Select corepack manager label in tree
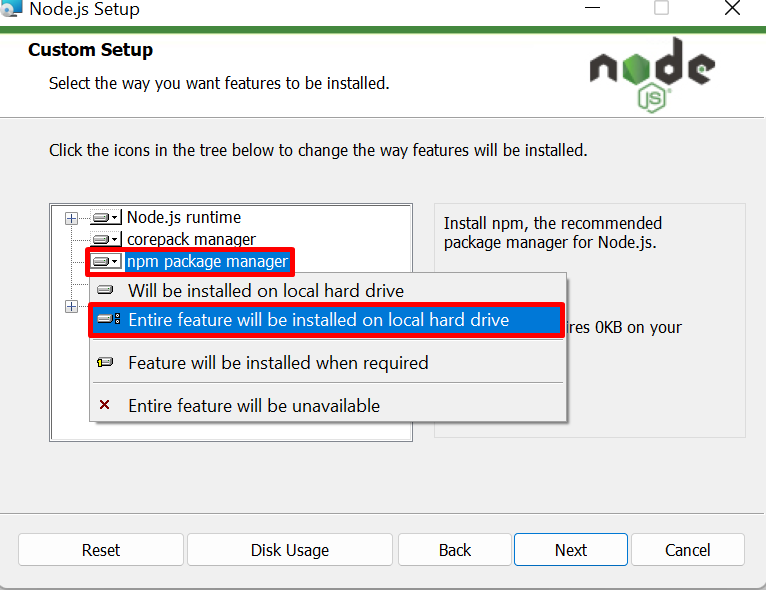 pos(191,239)
